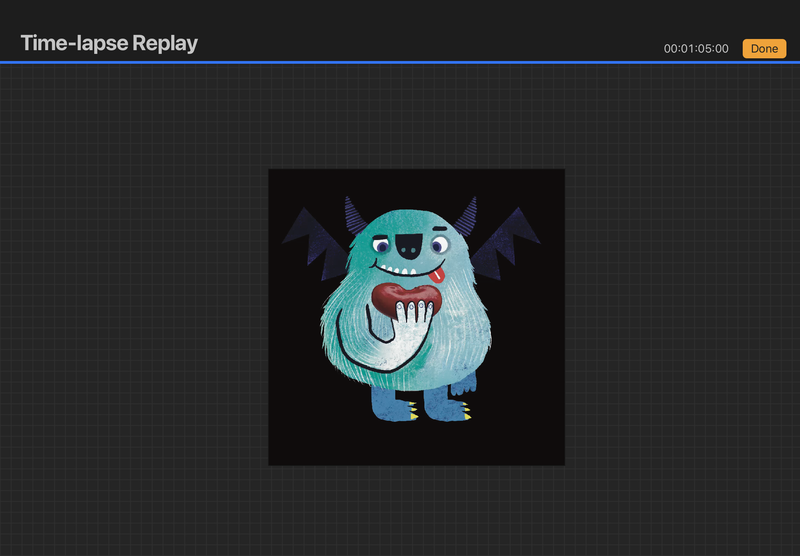Click the monster's left eye
Screen dimensions: 800x556
click(x=380, y=245)
